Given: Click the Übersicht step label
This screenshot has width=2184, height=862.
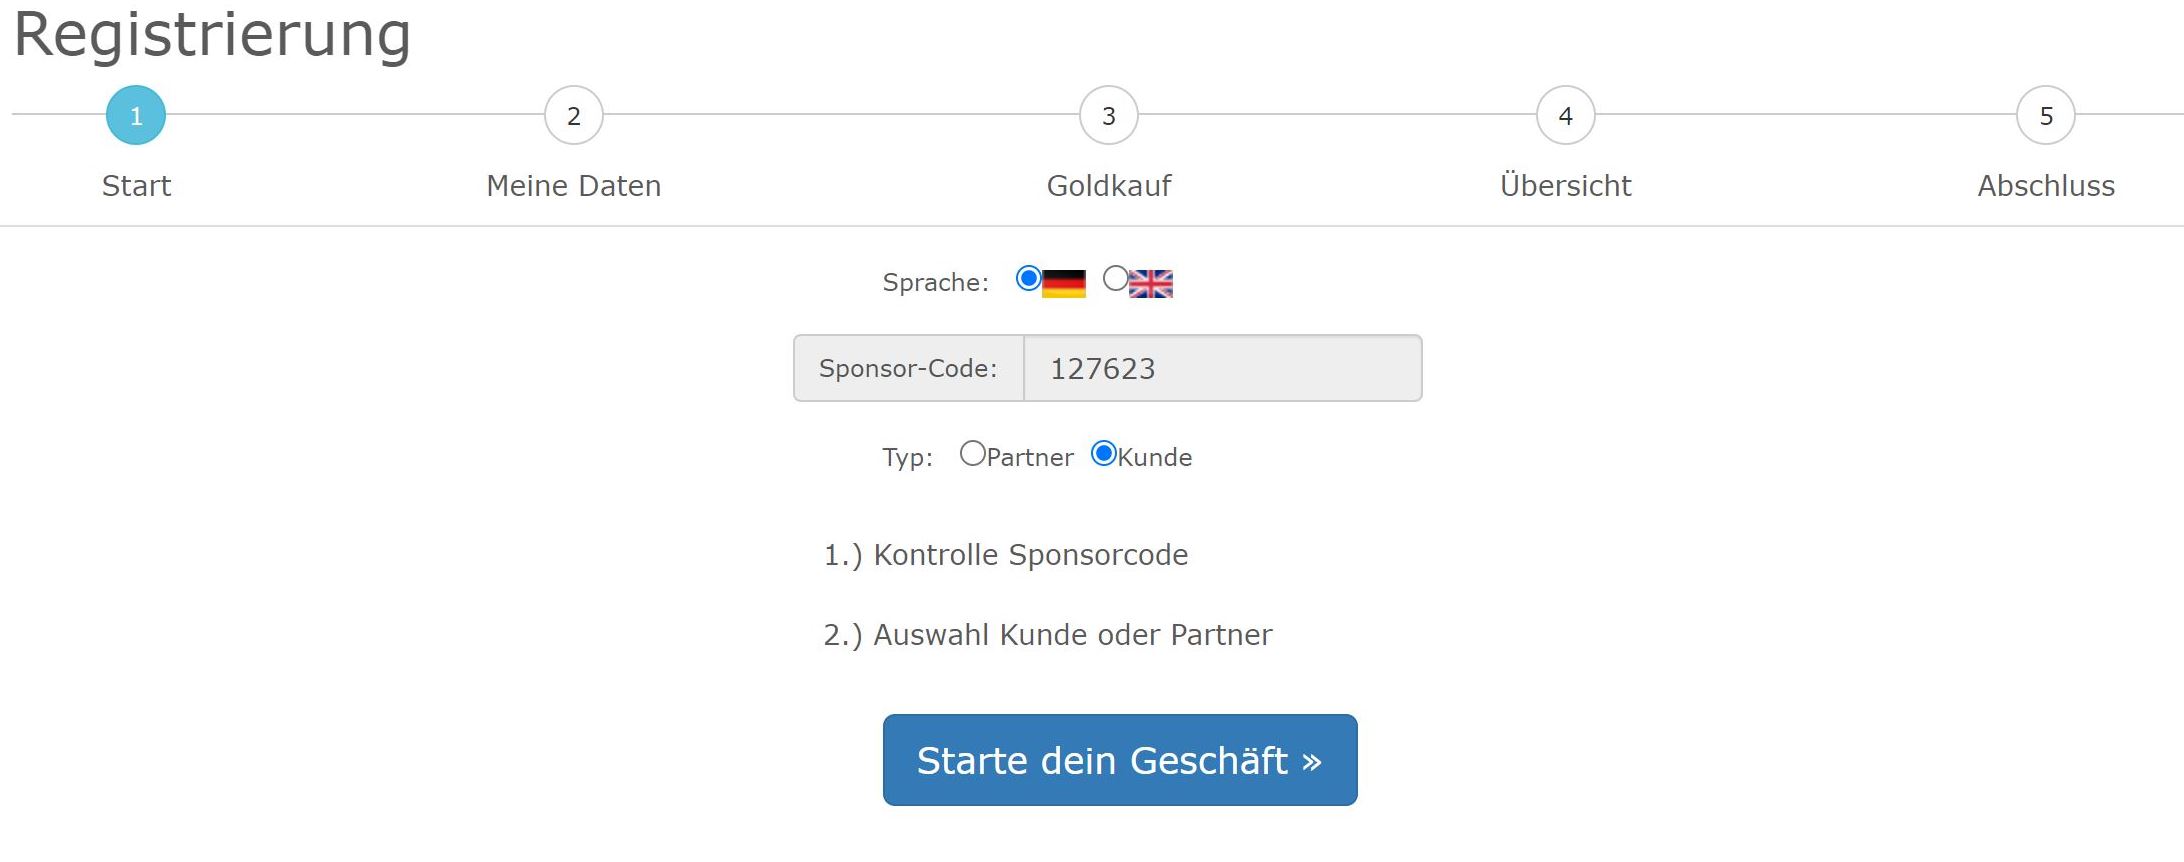Looking at the screenshot, I should 1566,186.
